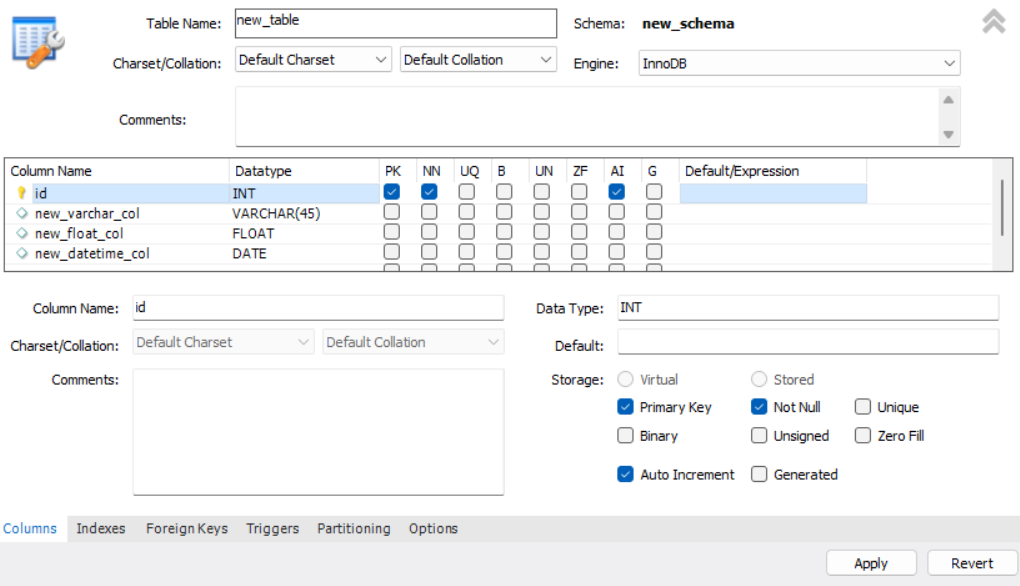The height and width of the screenshot is (586, 1020).
Task: Click the VARCHAR(45) datatype cell
Action: 276,213
